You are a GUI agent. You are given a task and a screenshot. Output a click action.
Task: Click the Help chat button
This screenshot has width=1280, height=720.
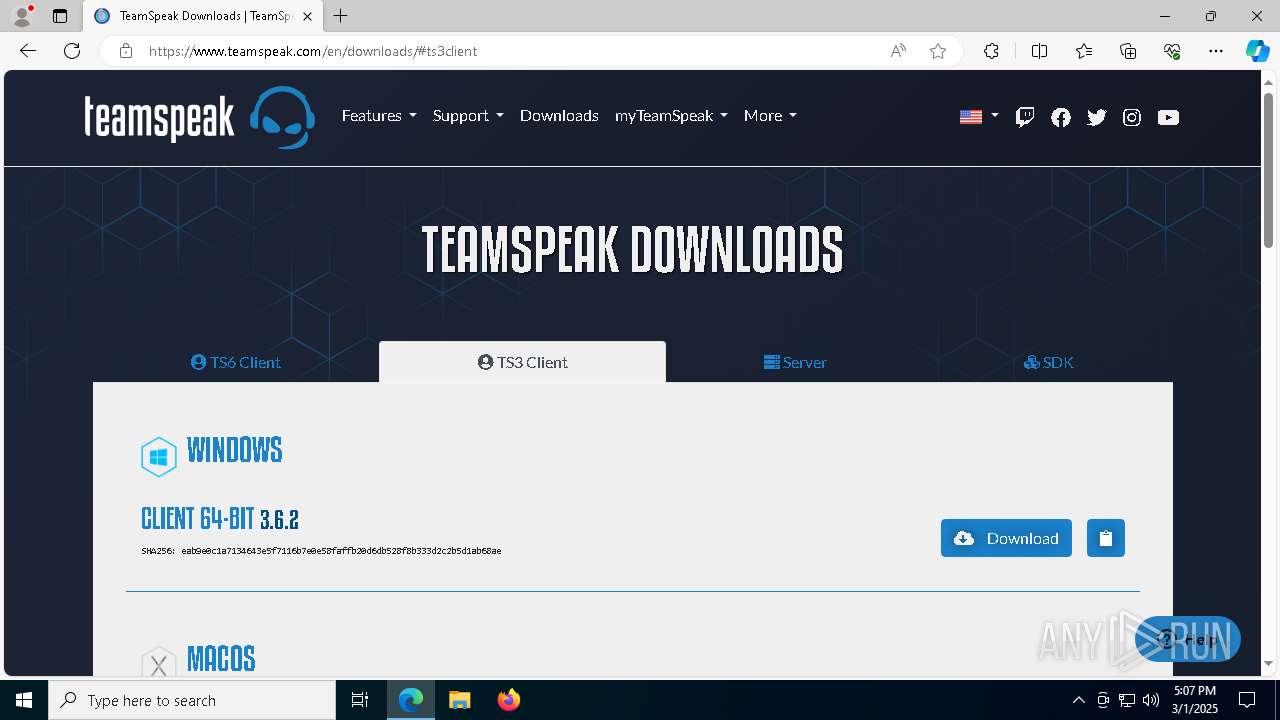1190,640
